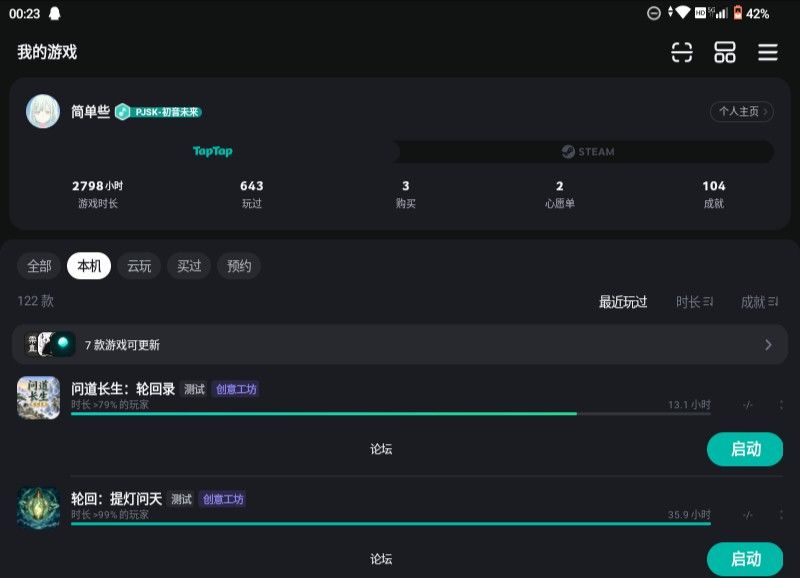Sort by 成就 with sort icon
Image resolution: width=800 pixels, height=578 pixels.
pyautogui.click(x=760, y=302)
